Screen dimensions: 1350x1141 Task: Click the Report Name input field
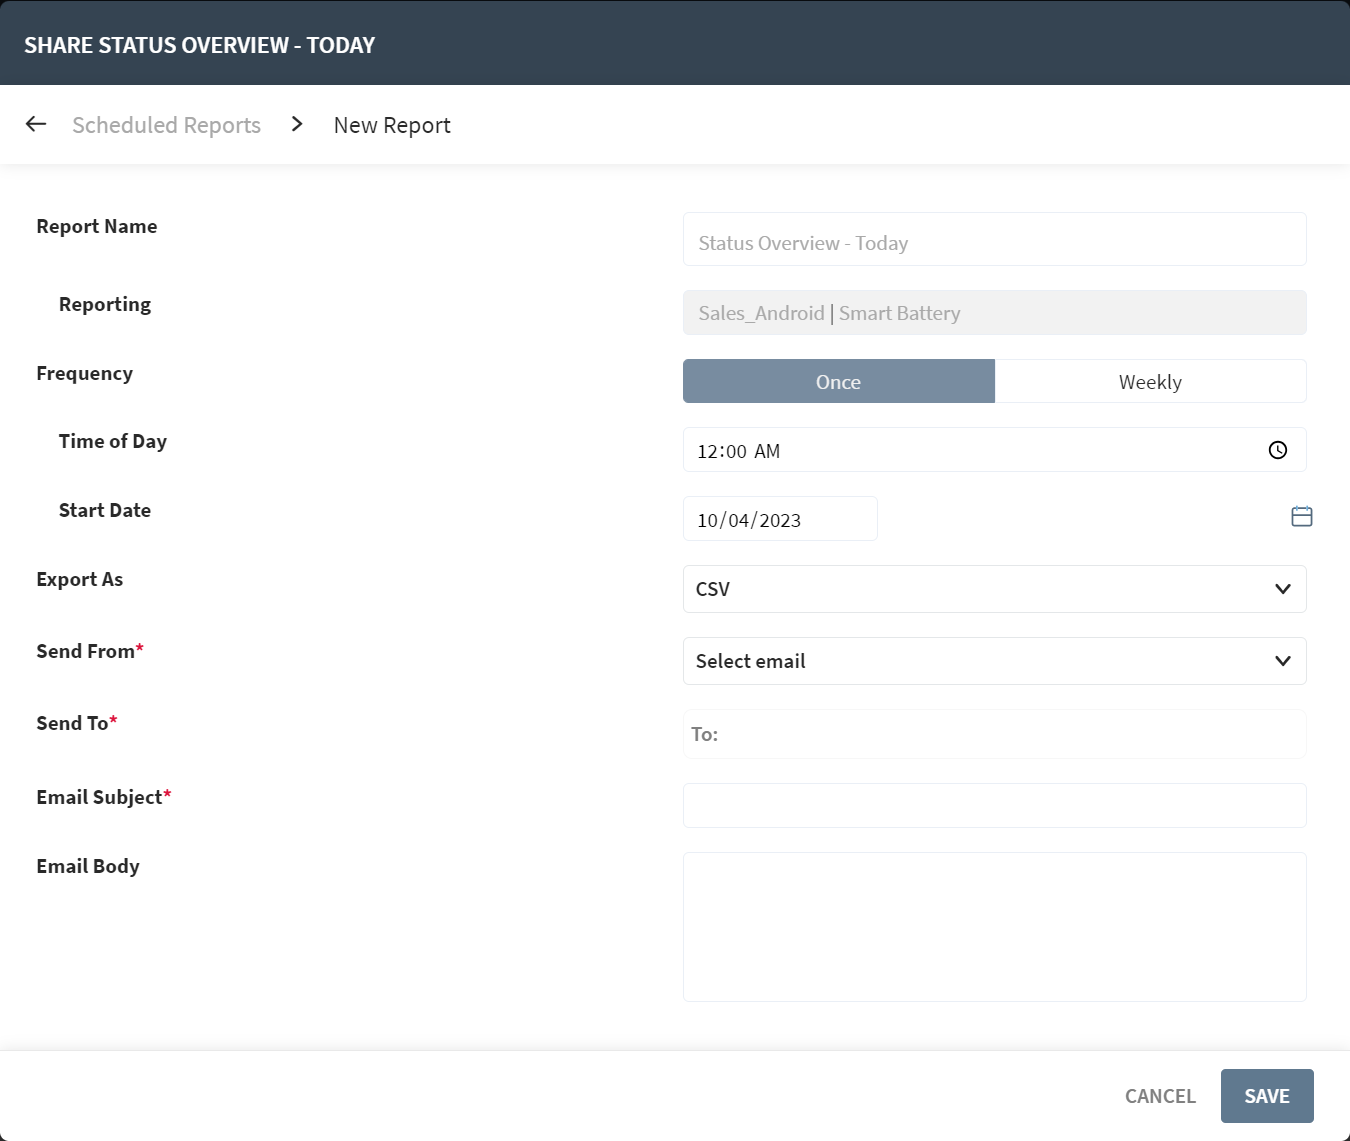pos(994,239)
